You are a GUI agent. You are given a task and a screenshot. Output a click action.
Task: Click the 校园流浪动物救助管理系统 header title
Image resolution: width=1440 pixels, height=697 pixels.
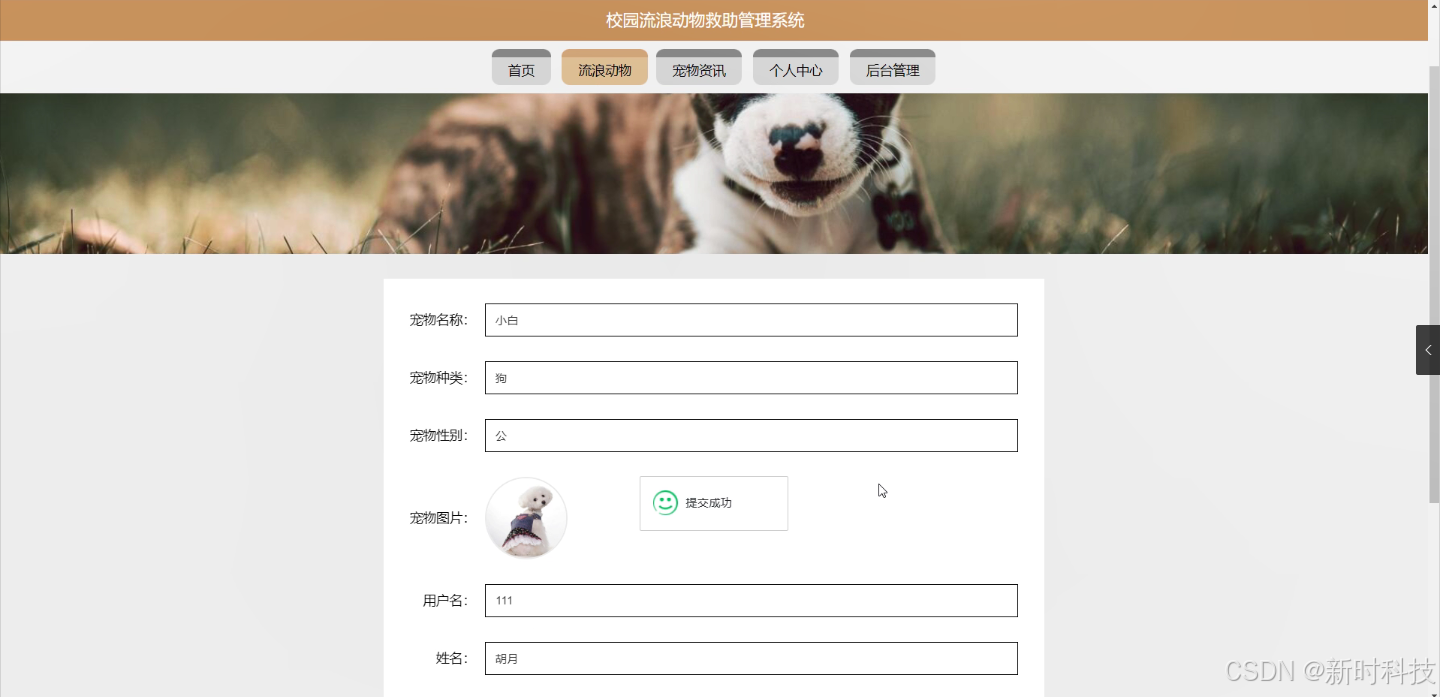705,20
